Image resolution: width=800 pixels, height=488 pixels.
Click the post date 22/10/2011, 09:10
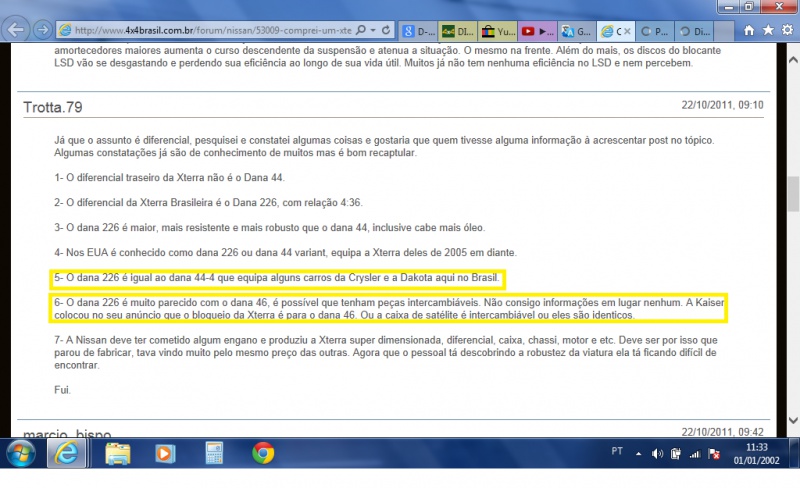722,105
